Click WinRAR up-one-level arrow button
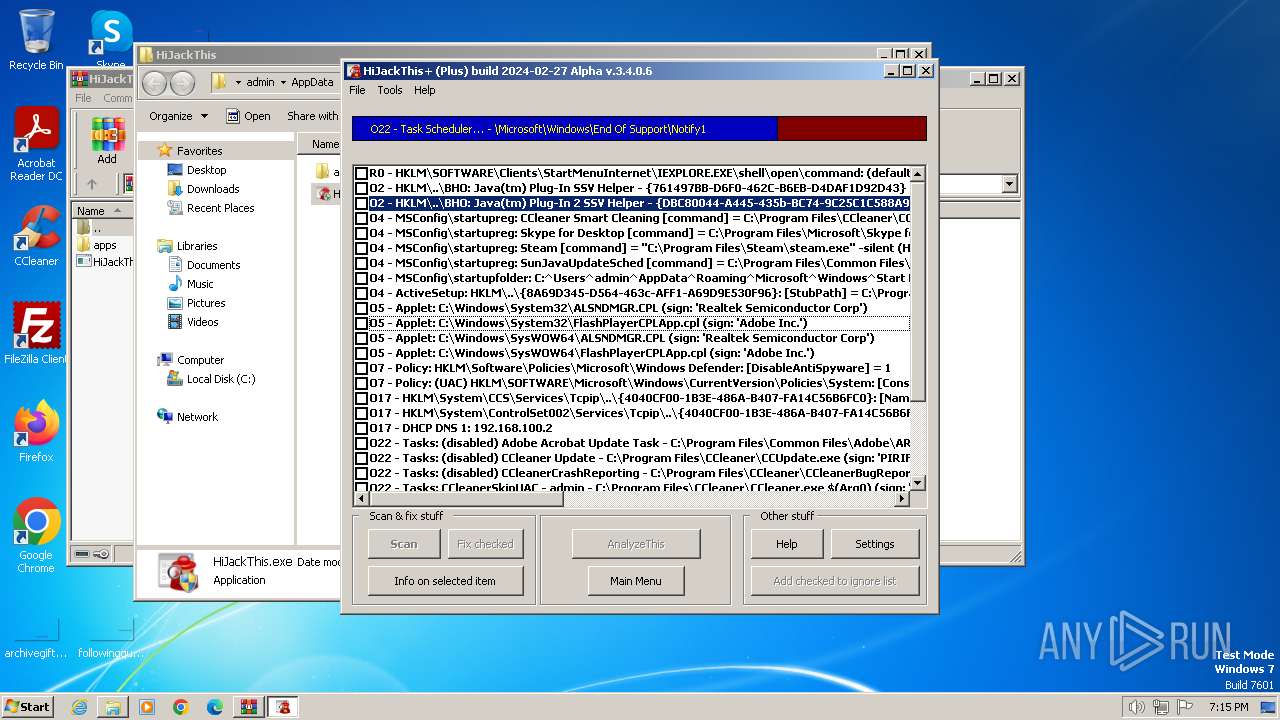This screenshot has height=720, width=1280. point(91,184)
